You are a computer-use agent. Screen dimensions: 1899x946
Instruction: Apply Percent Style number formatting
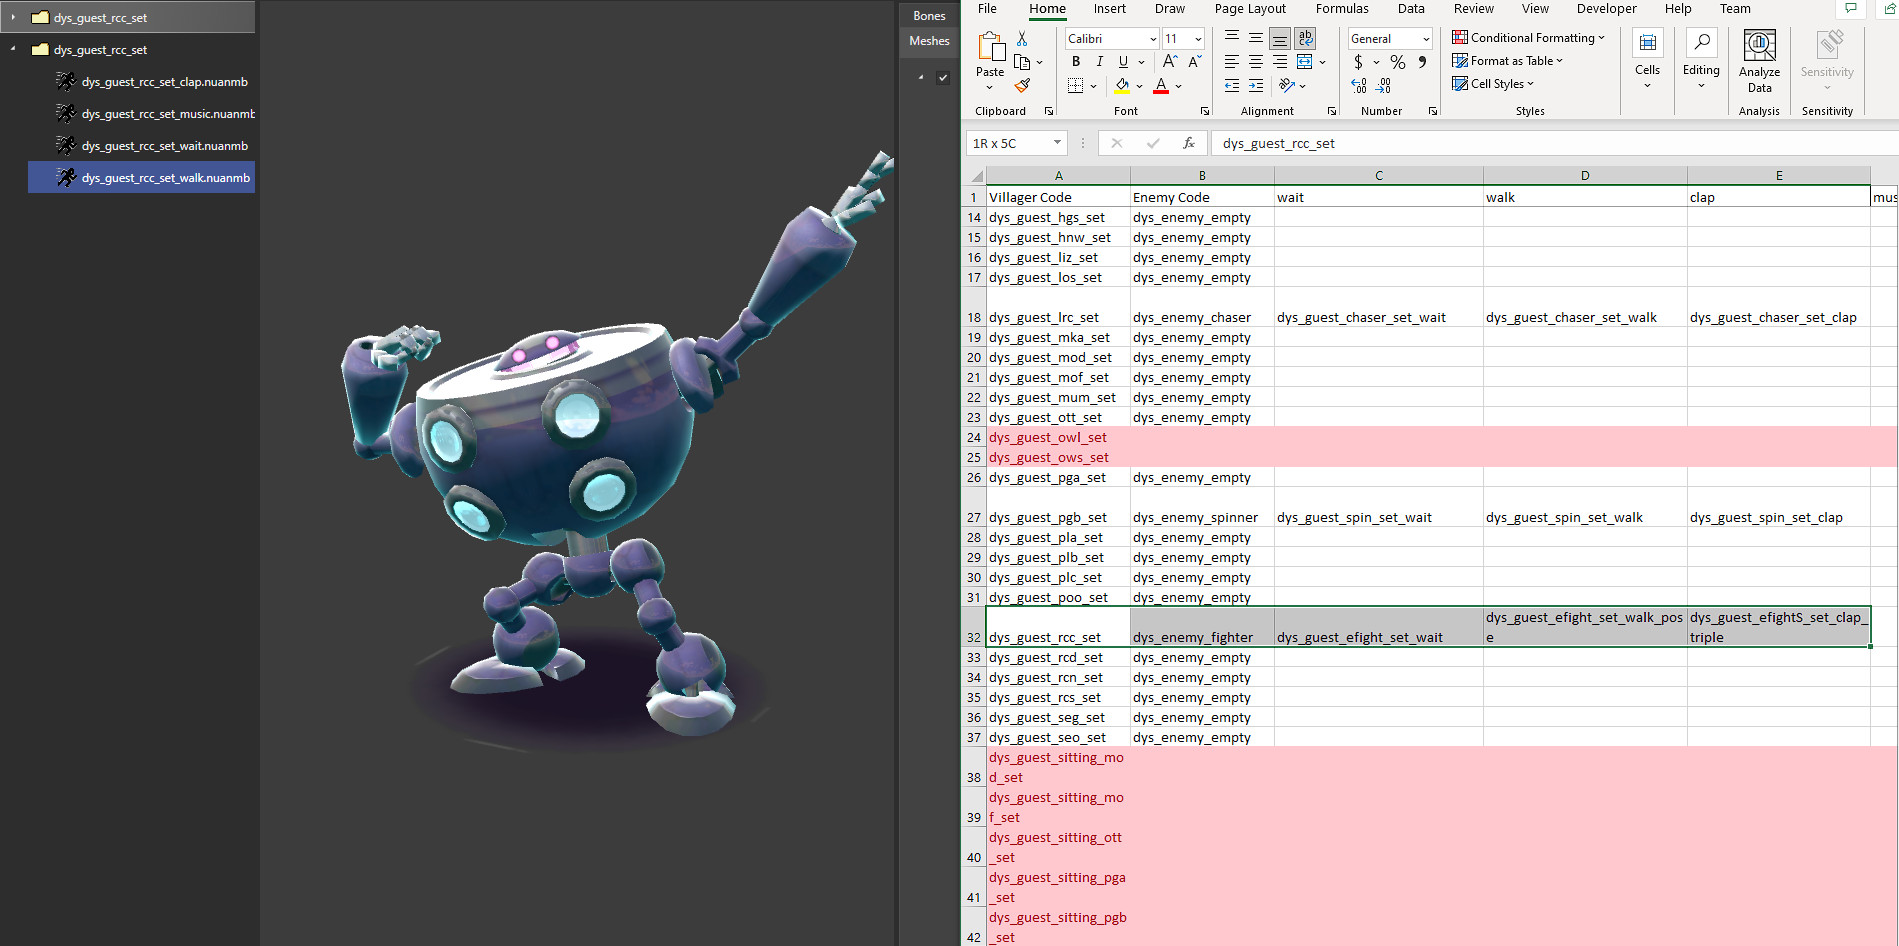(x=1398, y=62)
